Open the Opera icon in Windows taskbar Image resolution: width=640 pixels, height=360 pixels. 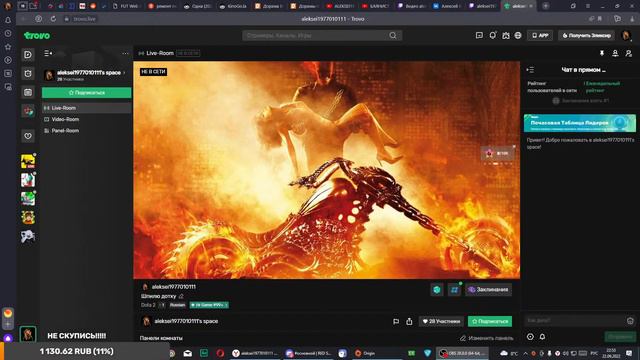tap(220, 353)
